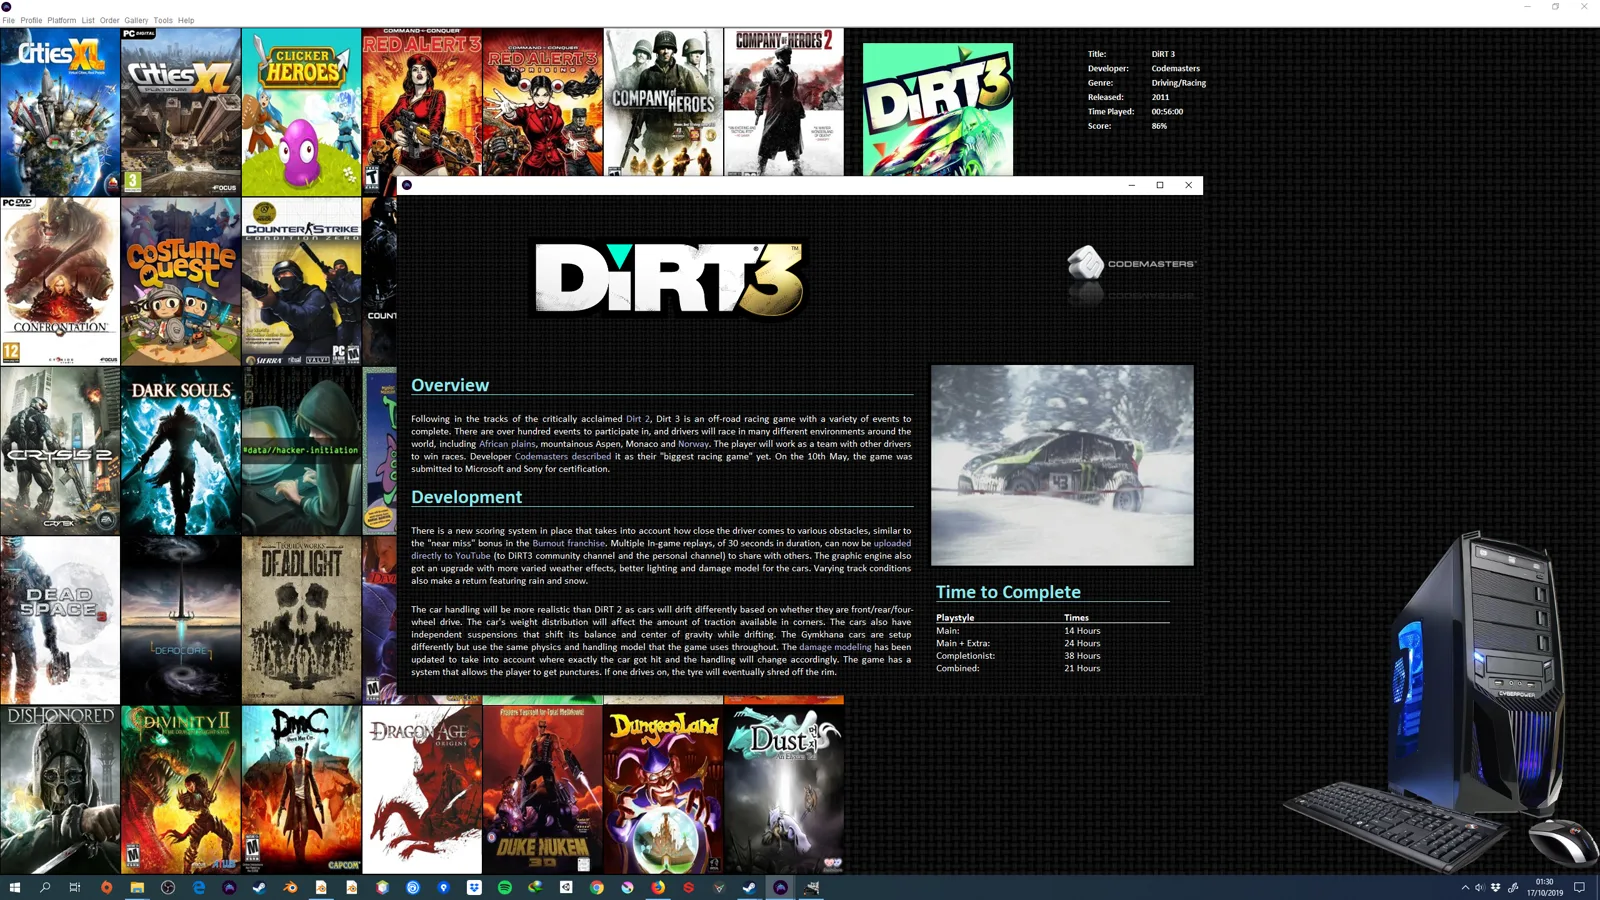Viewport: 1600px width, 900px height.
Task: Open the Codemasters described link
Action: (x=562, y=456)
